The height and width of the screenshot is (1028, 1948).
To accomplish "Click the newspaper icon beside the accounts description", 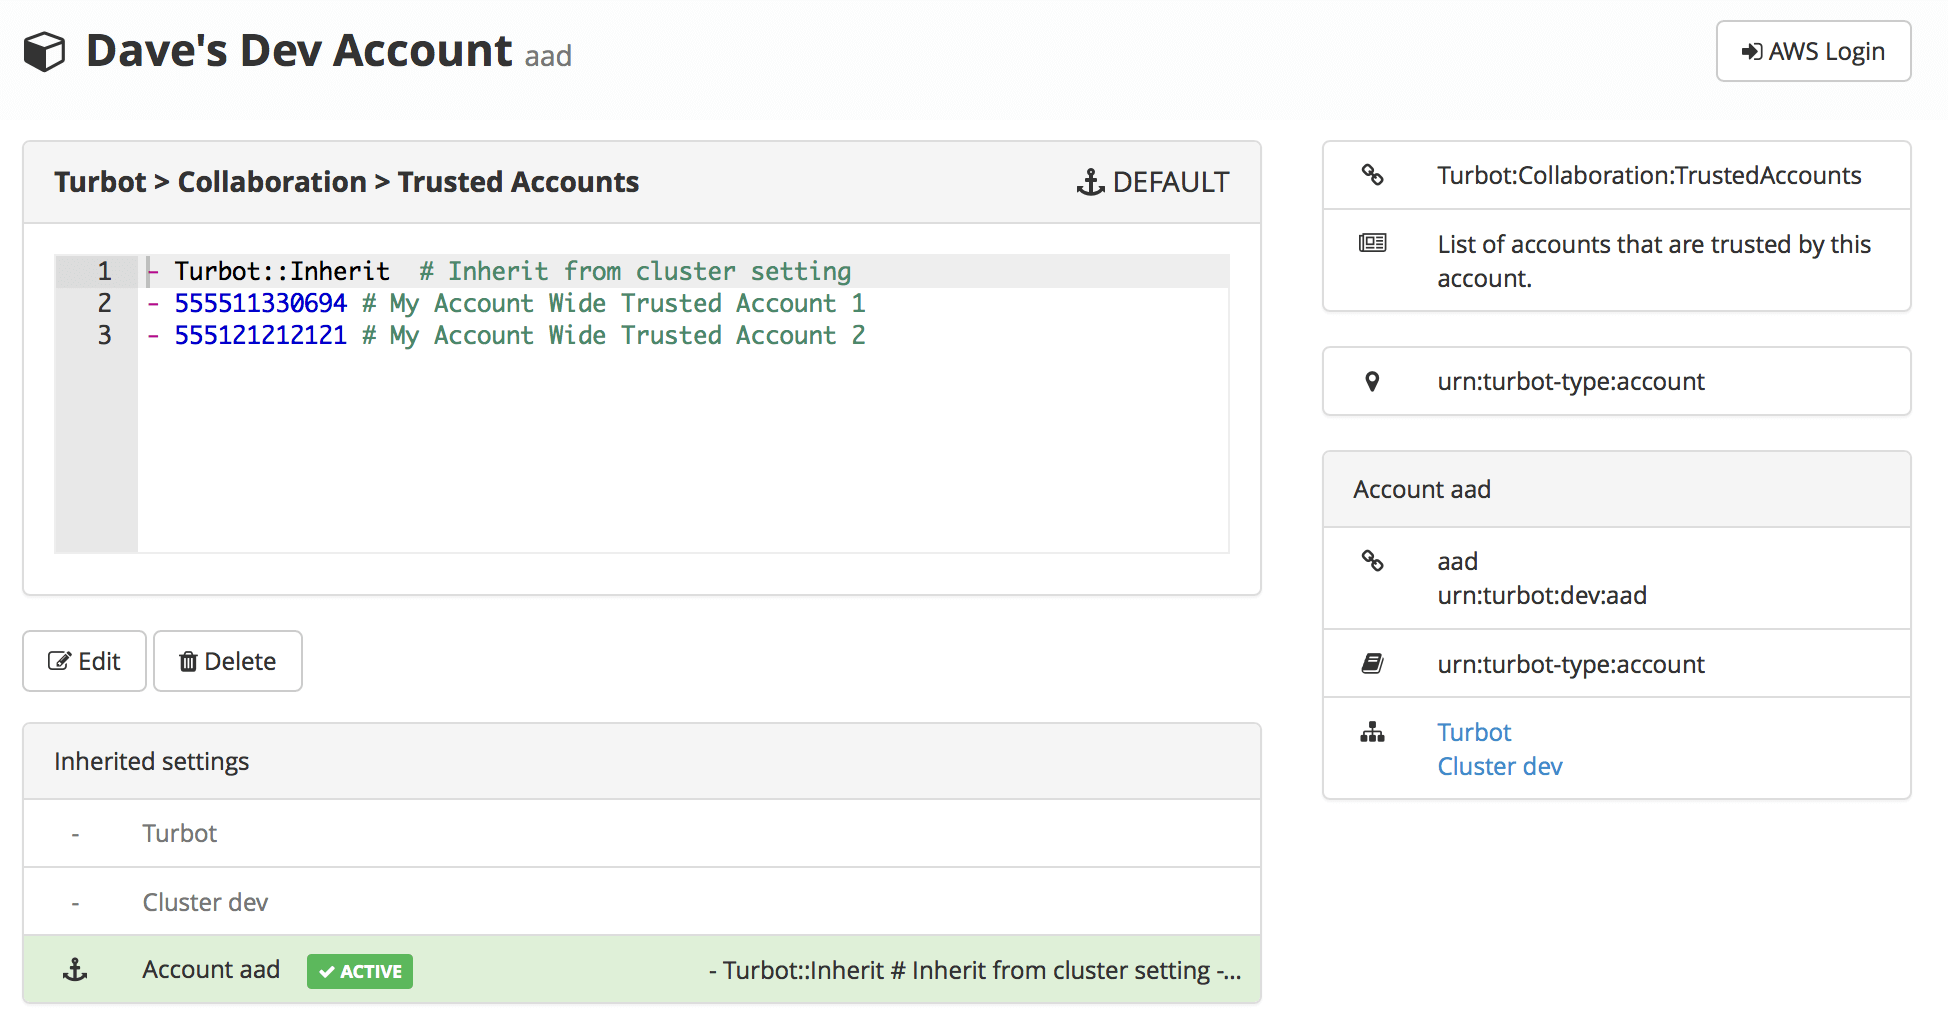I will (1373, 243).
